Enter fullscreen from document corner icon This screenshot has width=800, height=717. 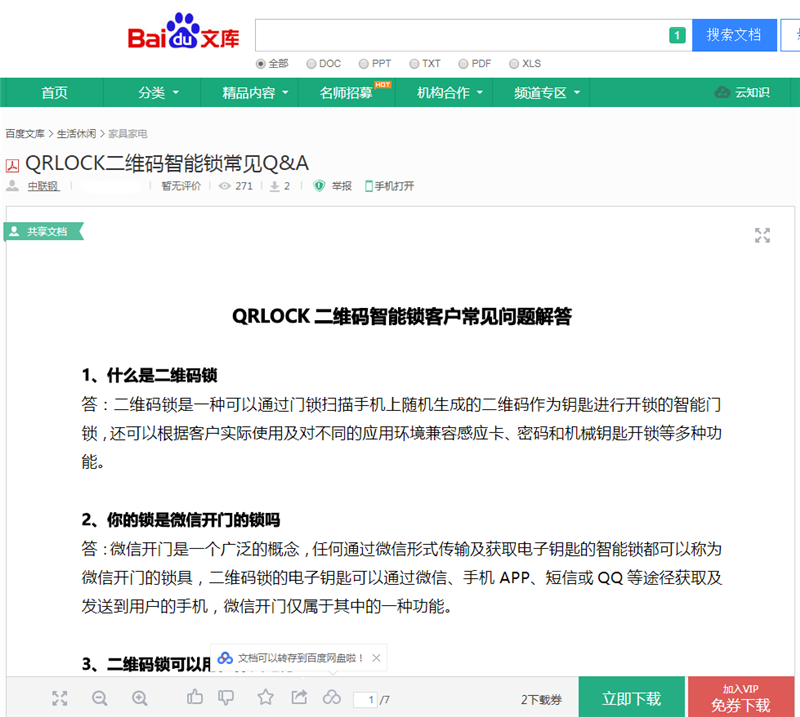tap(762, 235)
